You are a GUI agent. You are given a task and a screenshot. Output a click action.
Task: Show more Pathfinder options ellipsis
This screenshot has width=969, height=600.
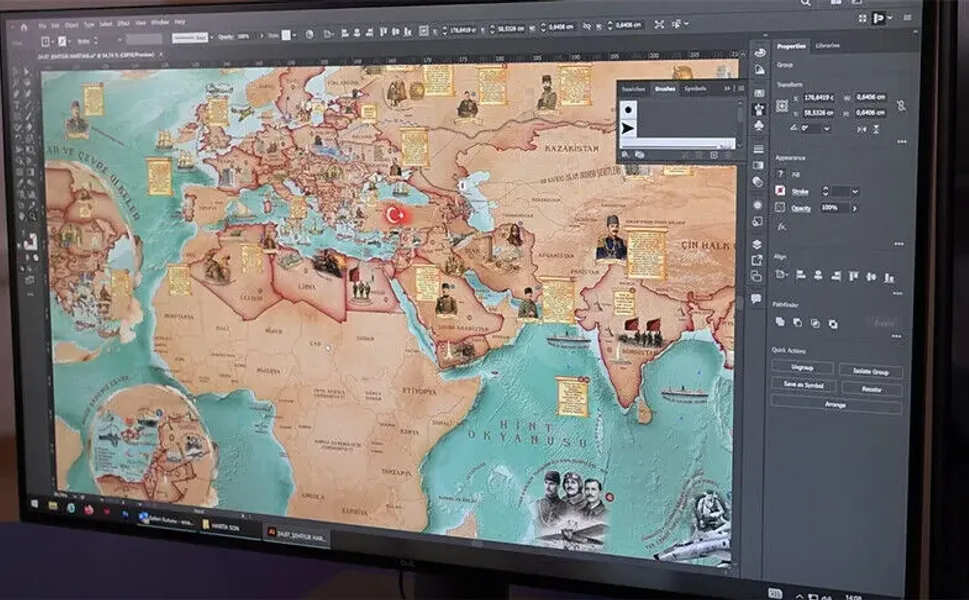(897, 337)
